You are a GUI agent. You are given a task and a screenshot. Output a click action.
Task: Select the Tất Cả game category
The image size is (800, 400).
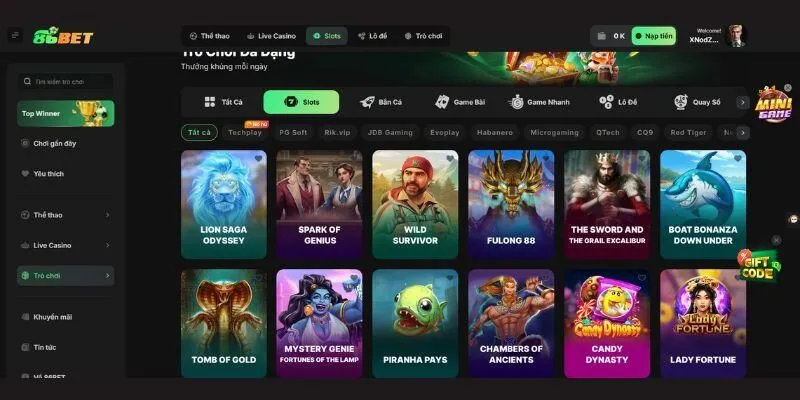coord(223,102)
